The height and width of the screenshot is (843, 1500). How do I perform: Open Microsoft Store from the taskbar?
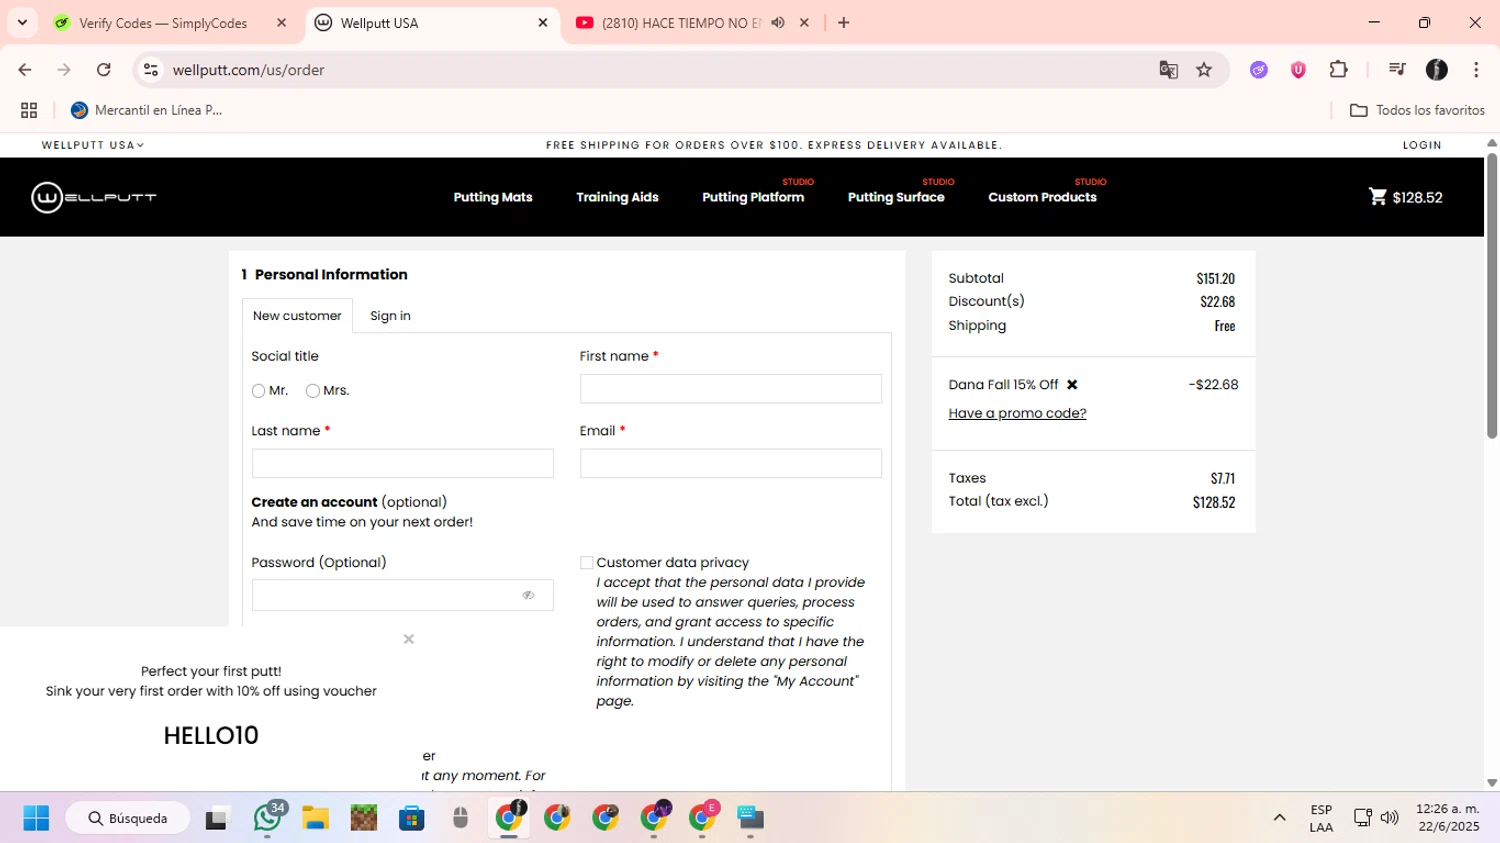[x=412, y=818]
